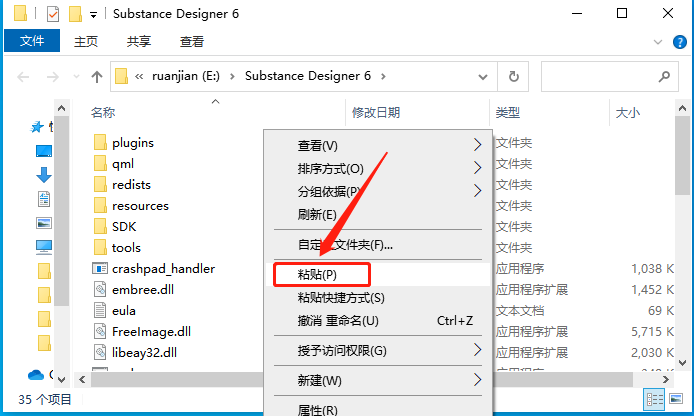Sort by the 类型 column header
Viewport: 694px width, 416px height.
508,112
